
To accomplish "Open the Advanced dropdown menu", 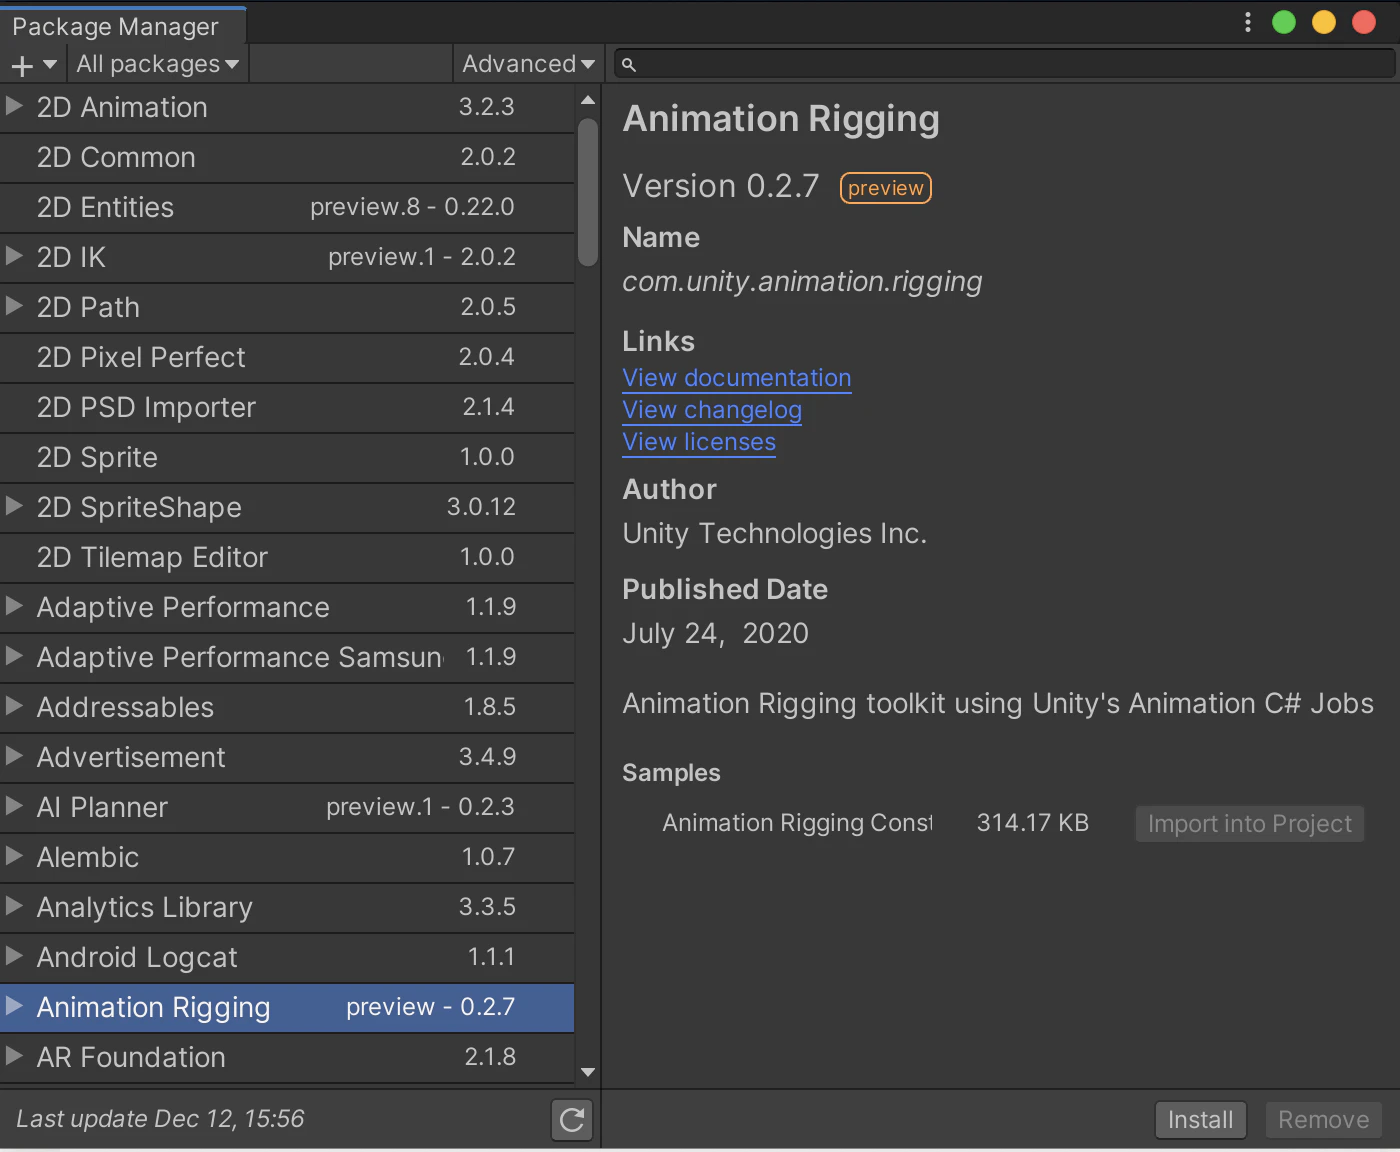I will [528, 64].
